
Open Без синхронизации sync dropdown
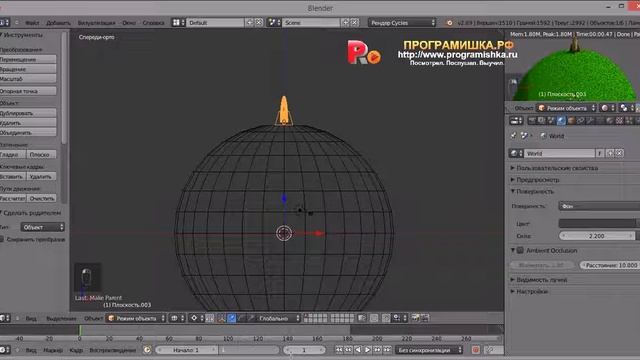429,350
